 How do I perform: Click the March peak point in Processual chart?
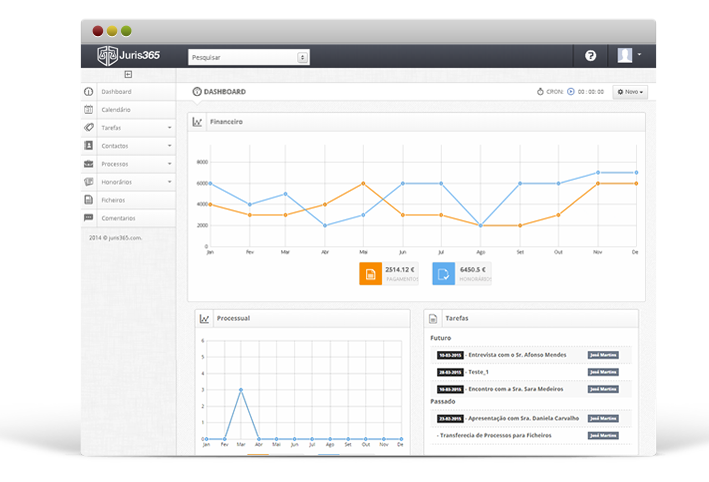(x=241, y=390)
